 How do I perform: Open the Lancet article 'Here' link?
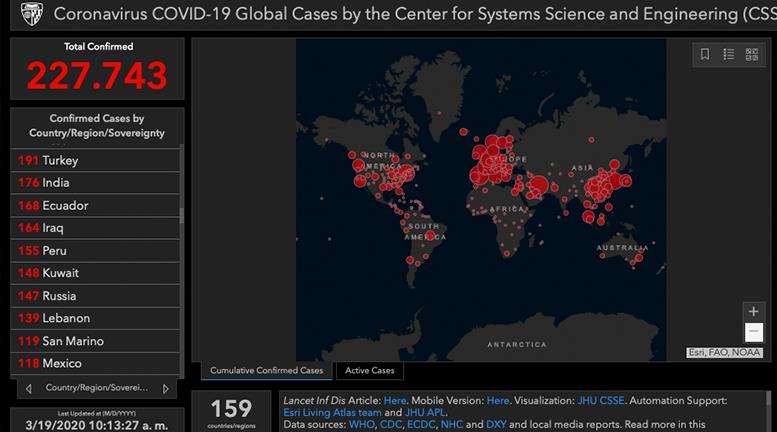pos(395,400)
